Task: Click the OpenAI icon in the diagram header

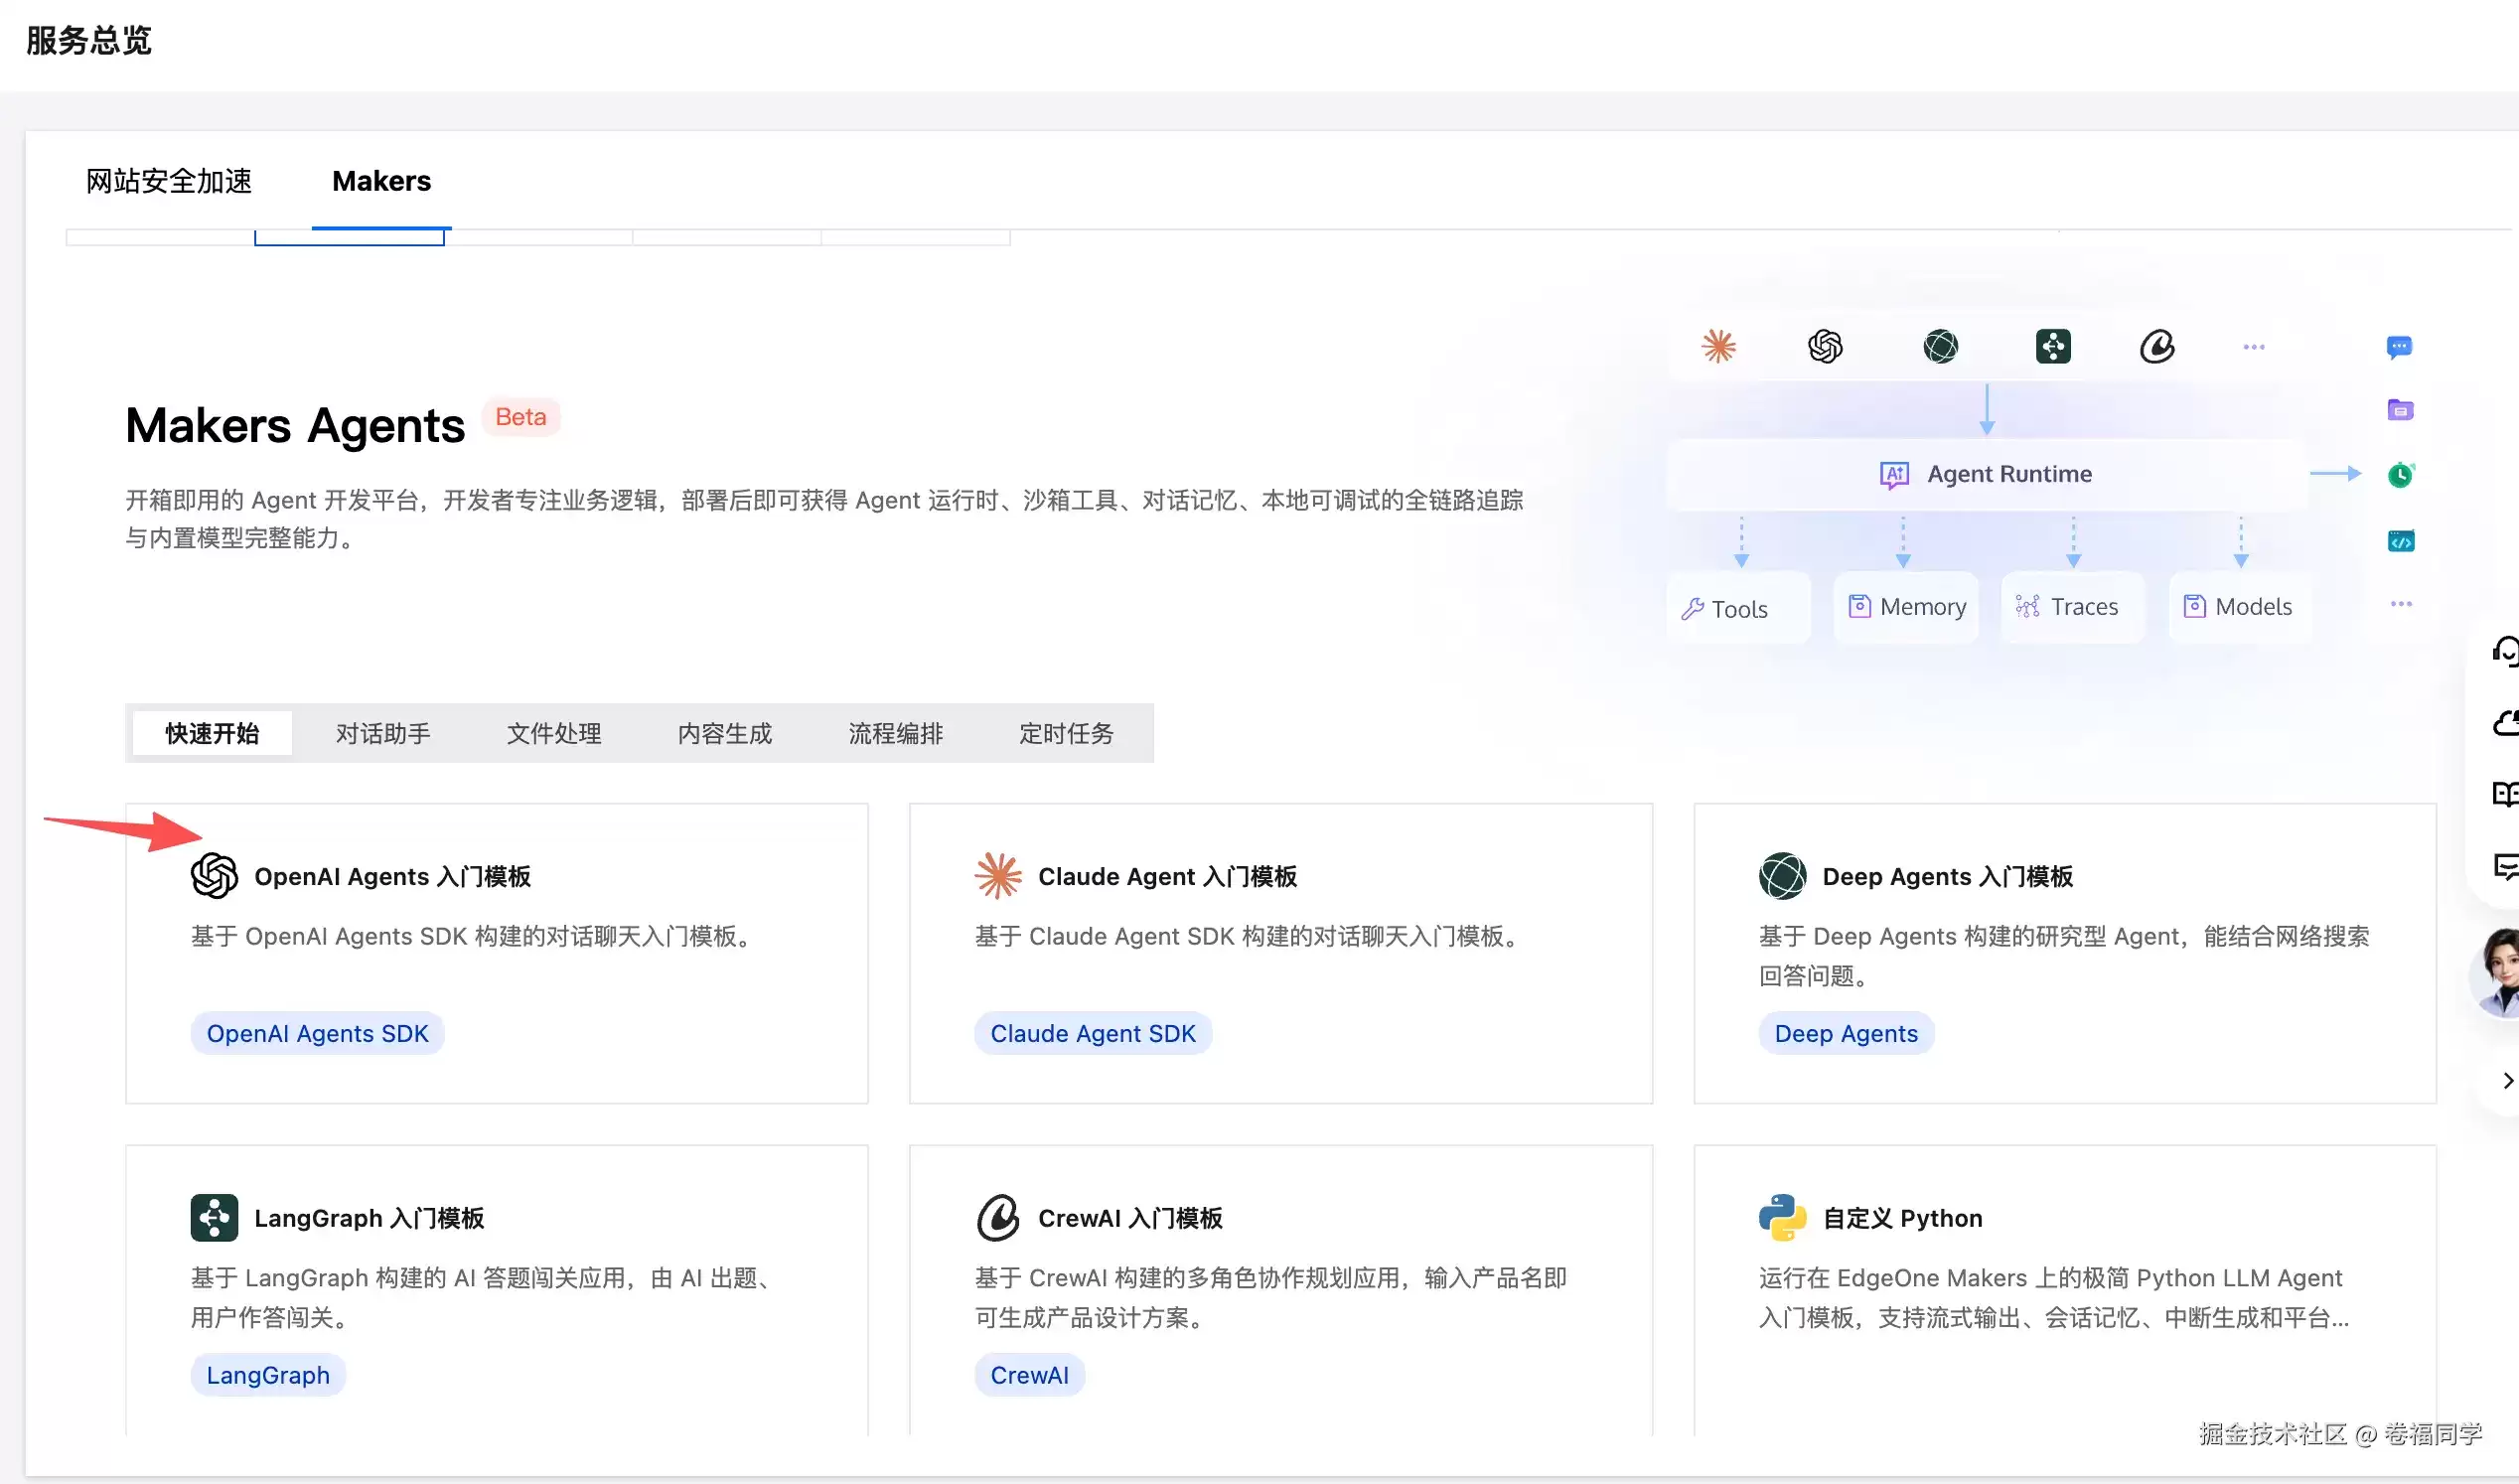Action: pyautogui.click(x=1826, y=347)
